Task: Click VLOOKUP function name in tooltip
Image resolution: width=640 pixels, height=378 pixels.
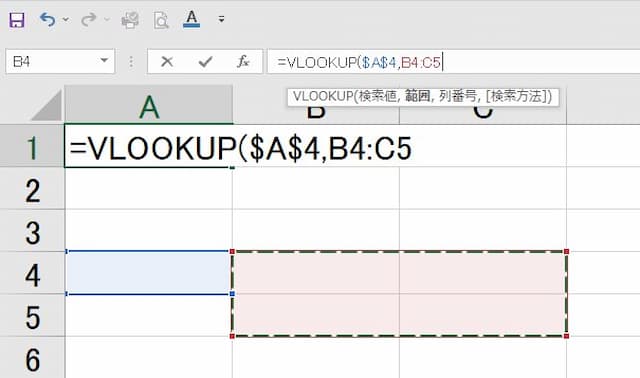Action: click(323, 96)
